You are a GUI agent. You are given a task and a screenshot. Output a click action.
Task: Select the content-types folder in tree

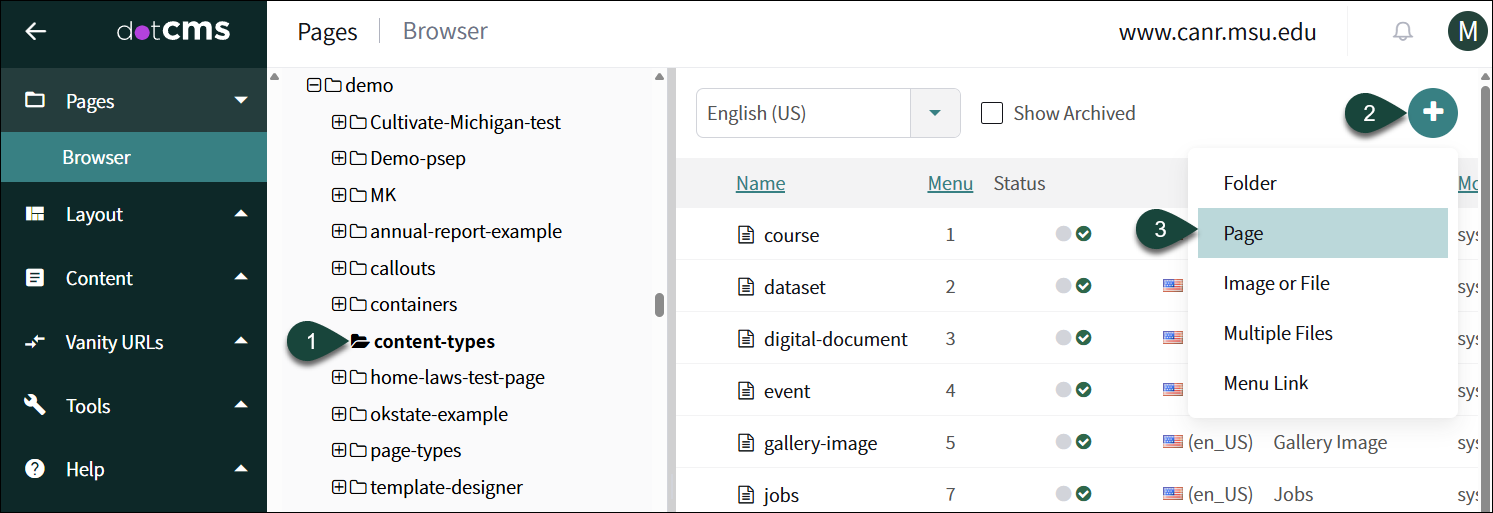pos(433,342)
